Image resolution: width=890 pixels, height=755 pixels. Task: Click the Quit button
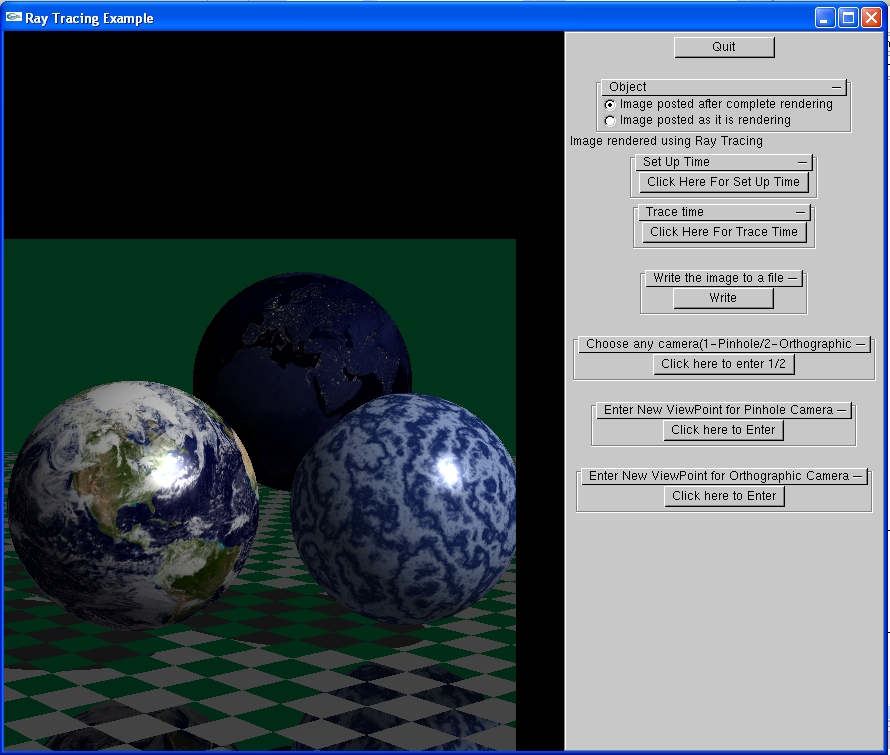tap(724, 47)
